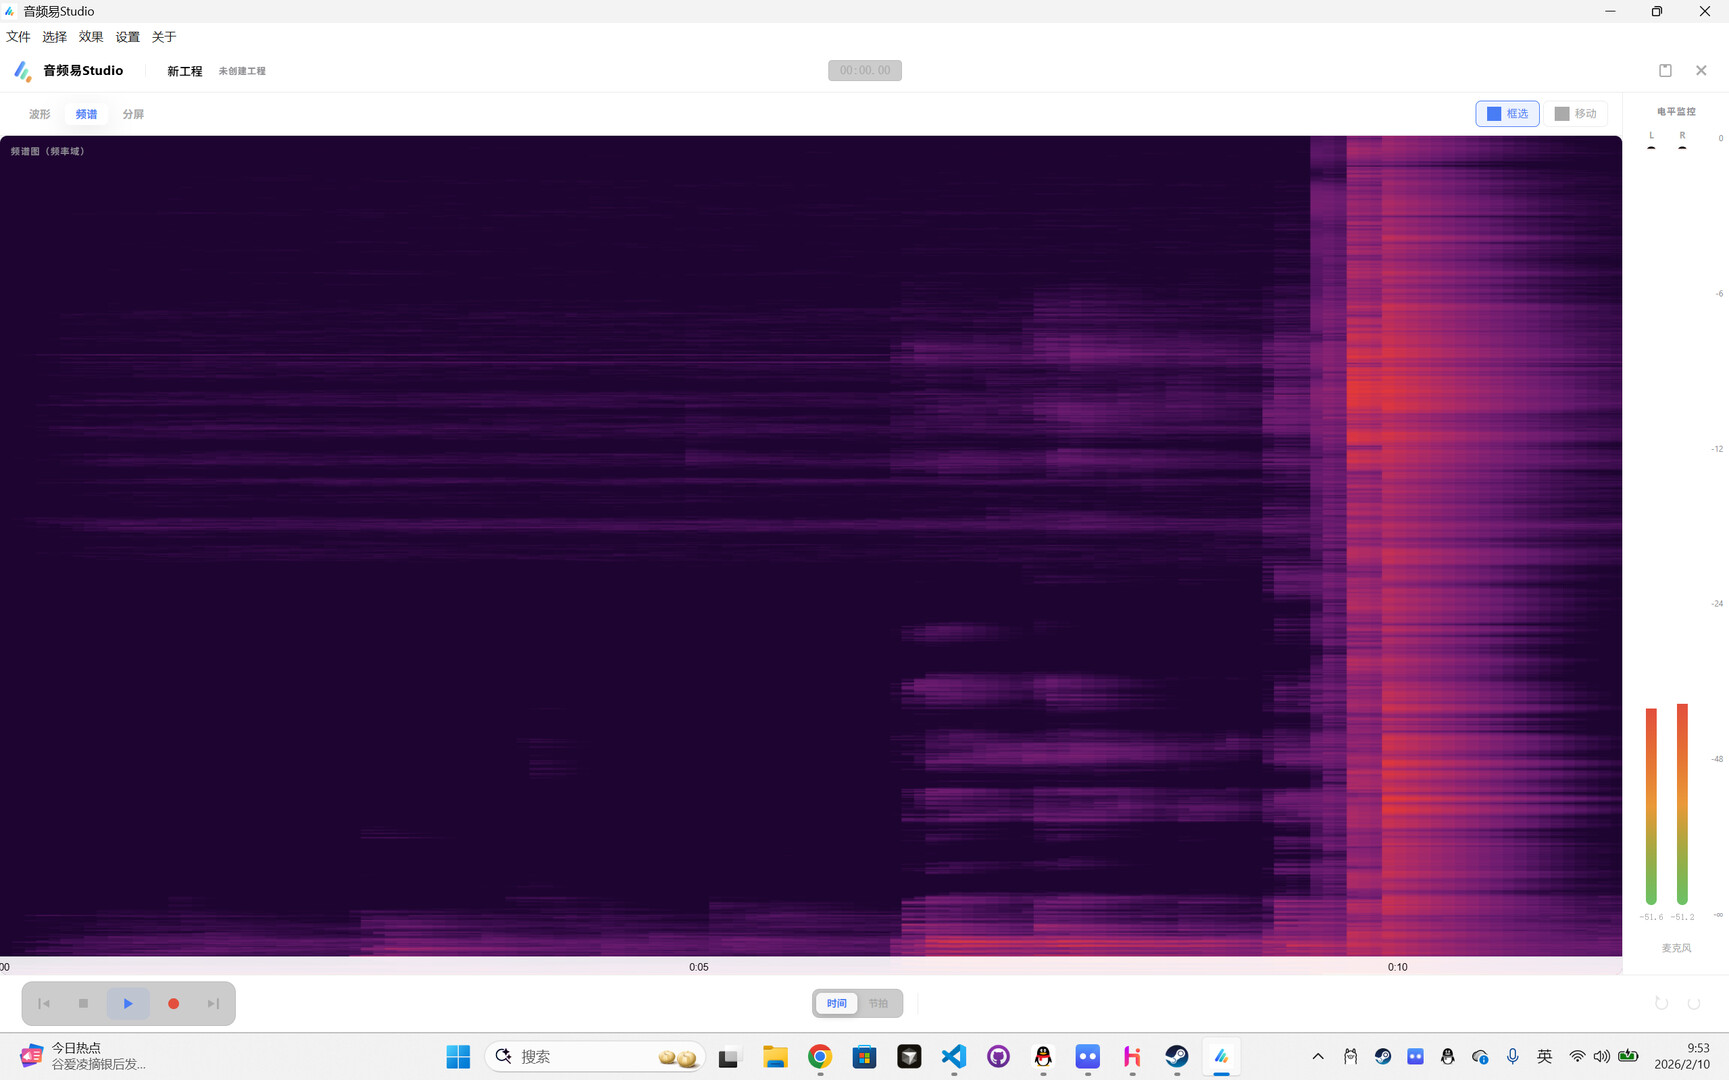The width and height of the screenshot is (1729, 1080).
Task: Click the 0:05 mark on the timeline ruler
Action: [699, 966]
